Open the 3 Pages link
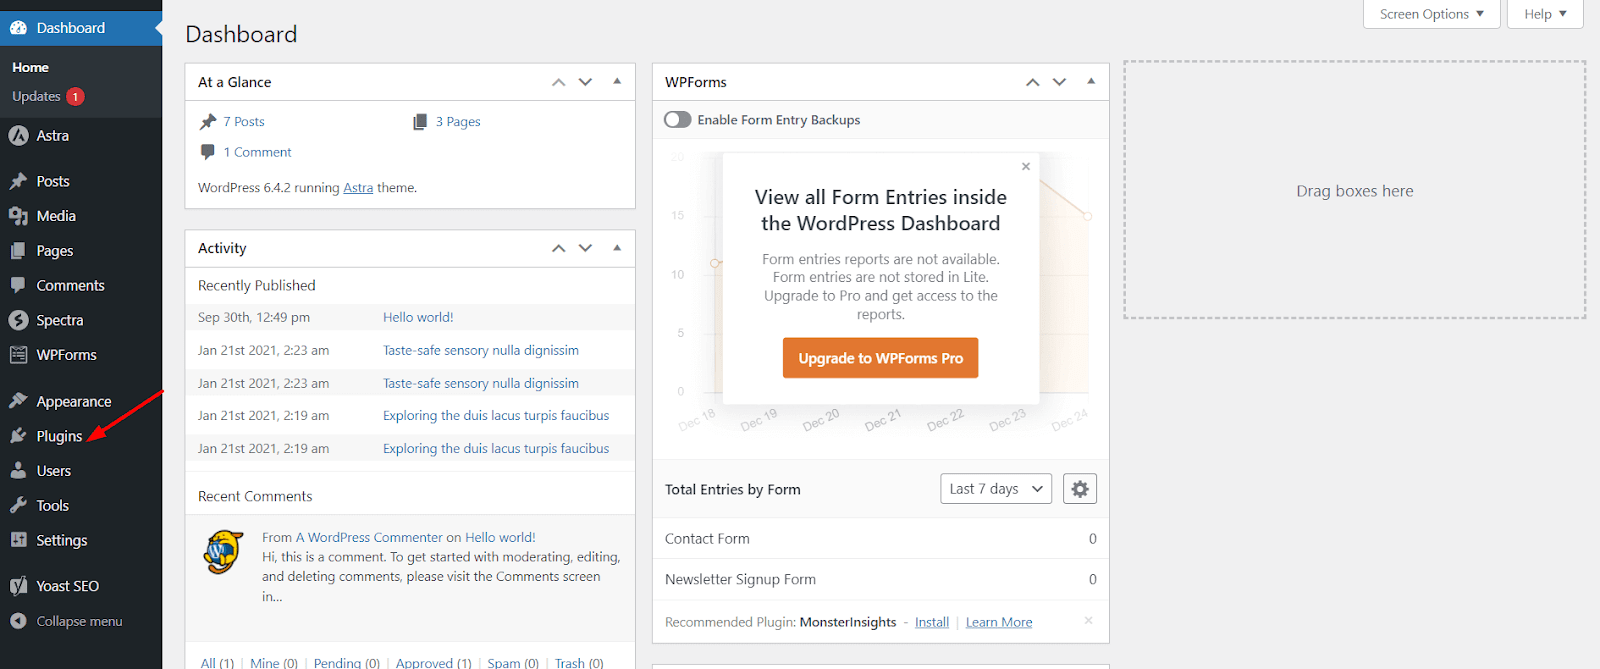Image resolution: width=1600 pixels, height=669 pixels. click(458, 122)
